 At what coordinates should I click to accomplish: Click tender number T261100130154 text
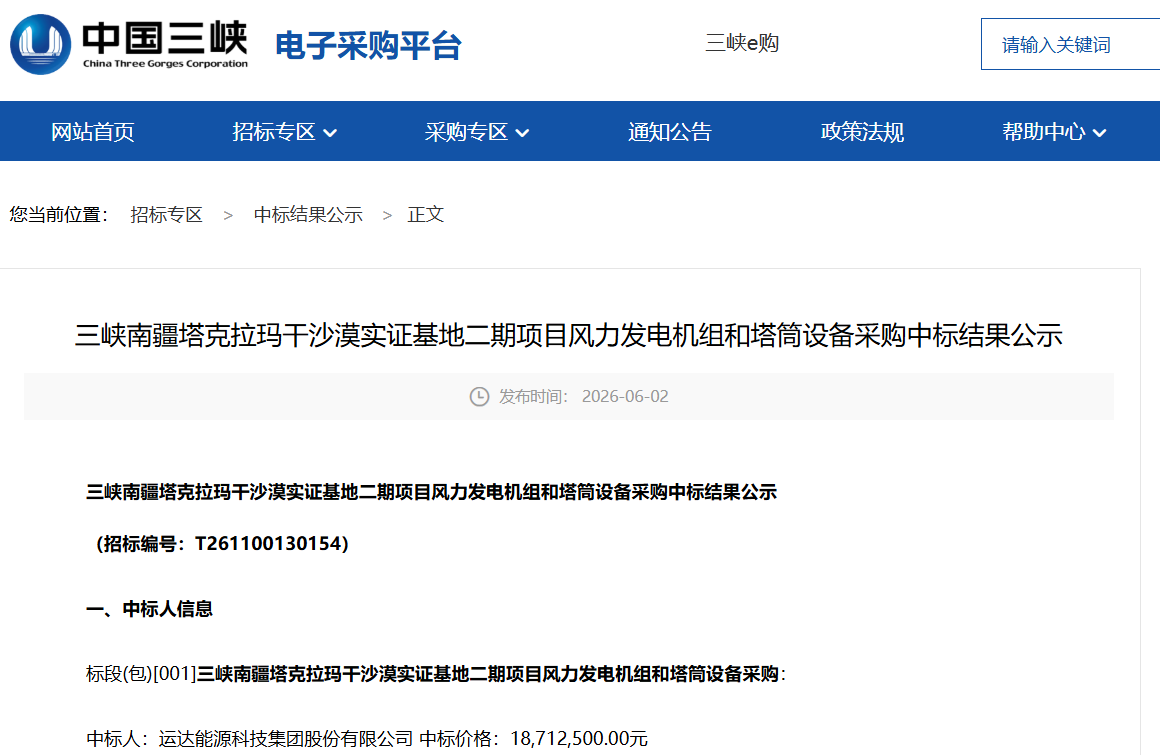pos(268,544)
